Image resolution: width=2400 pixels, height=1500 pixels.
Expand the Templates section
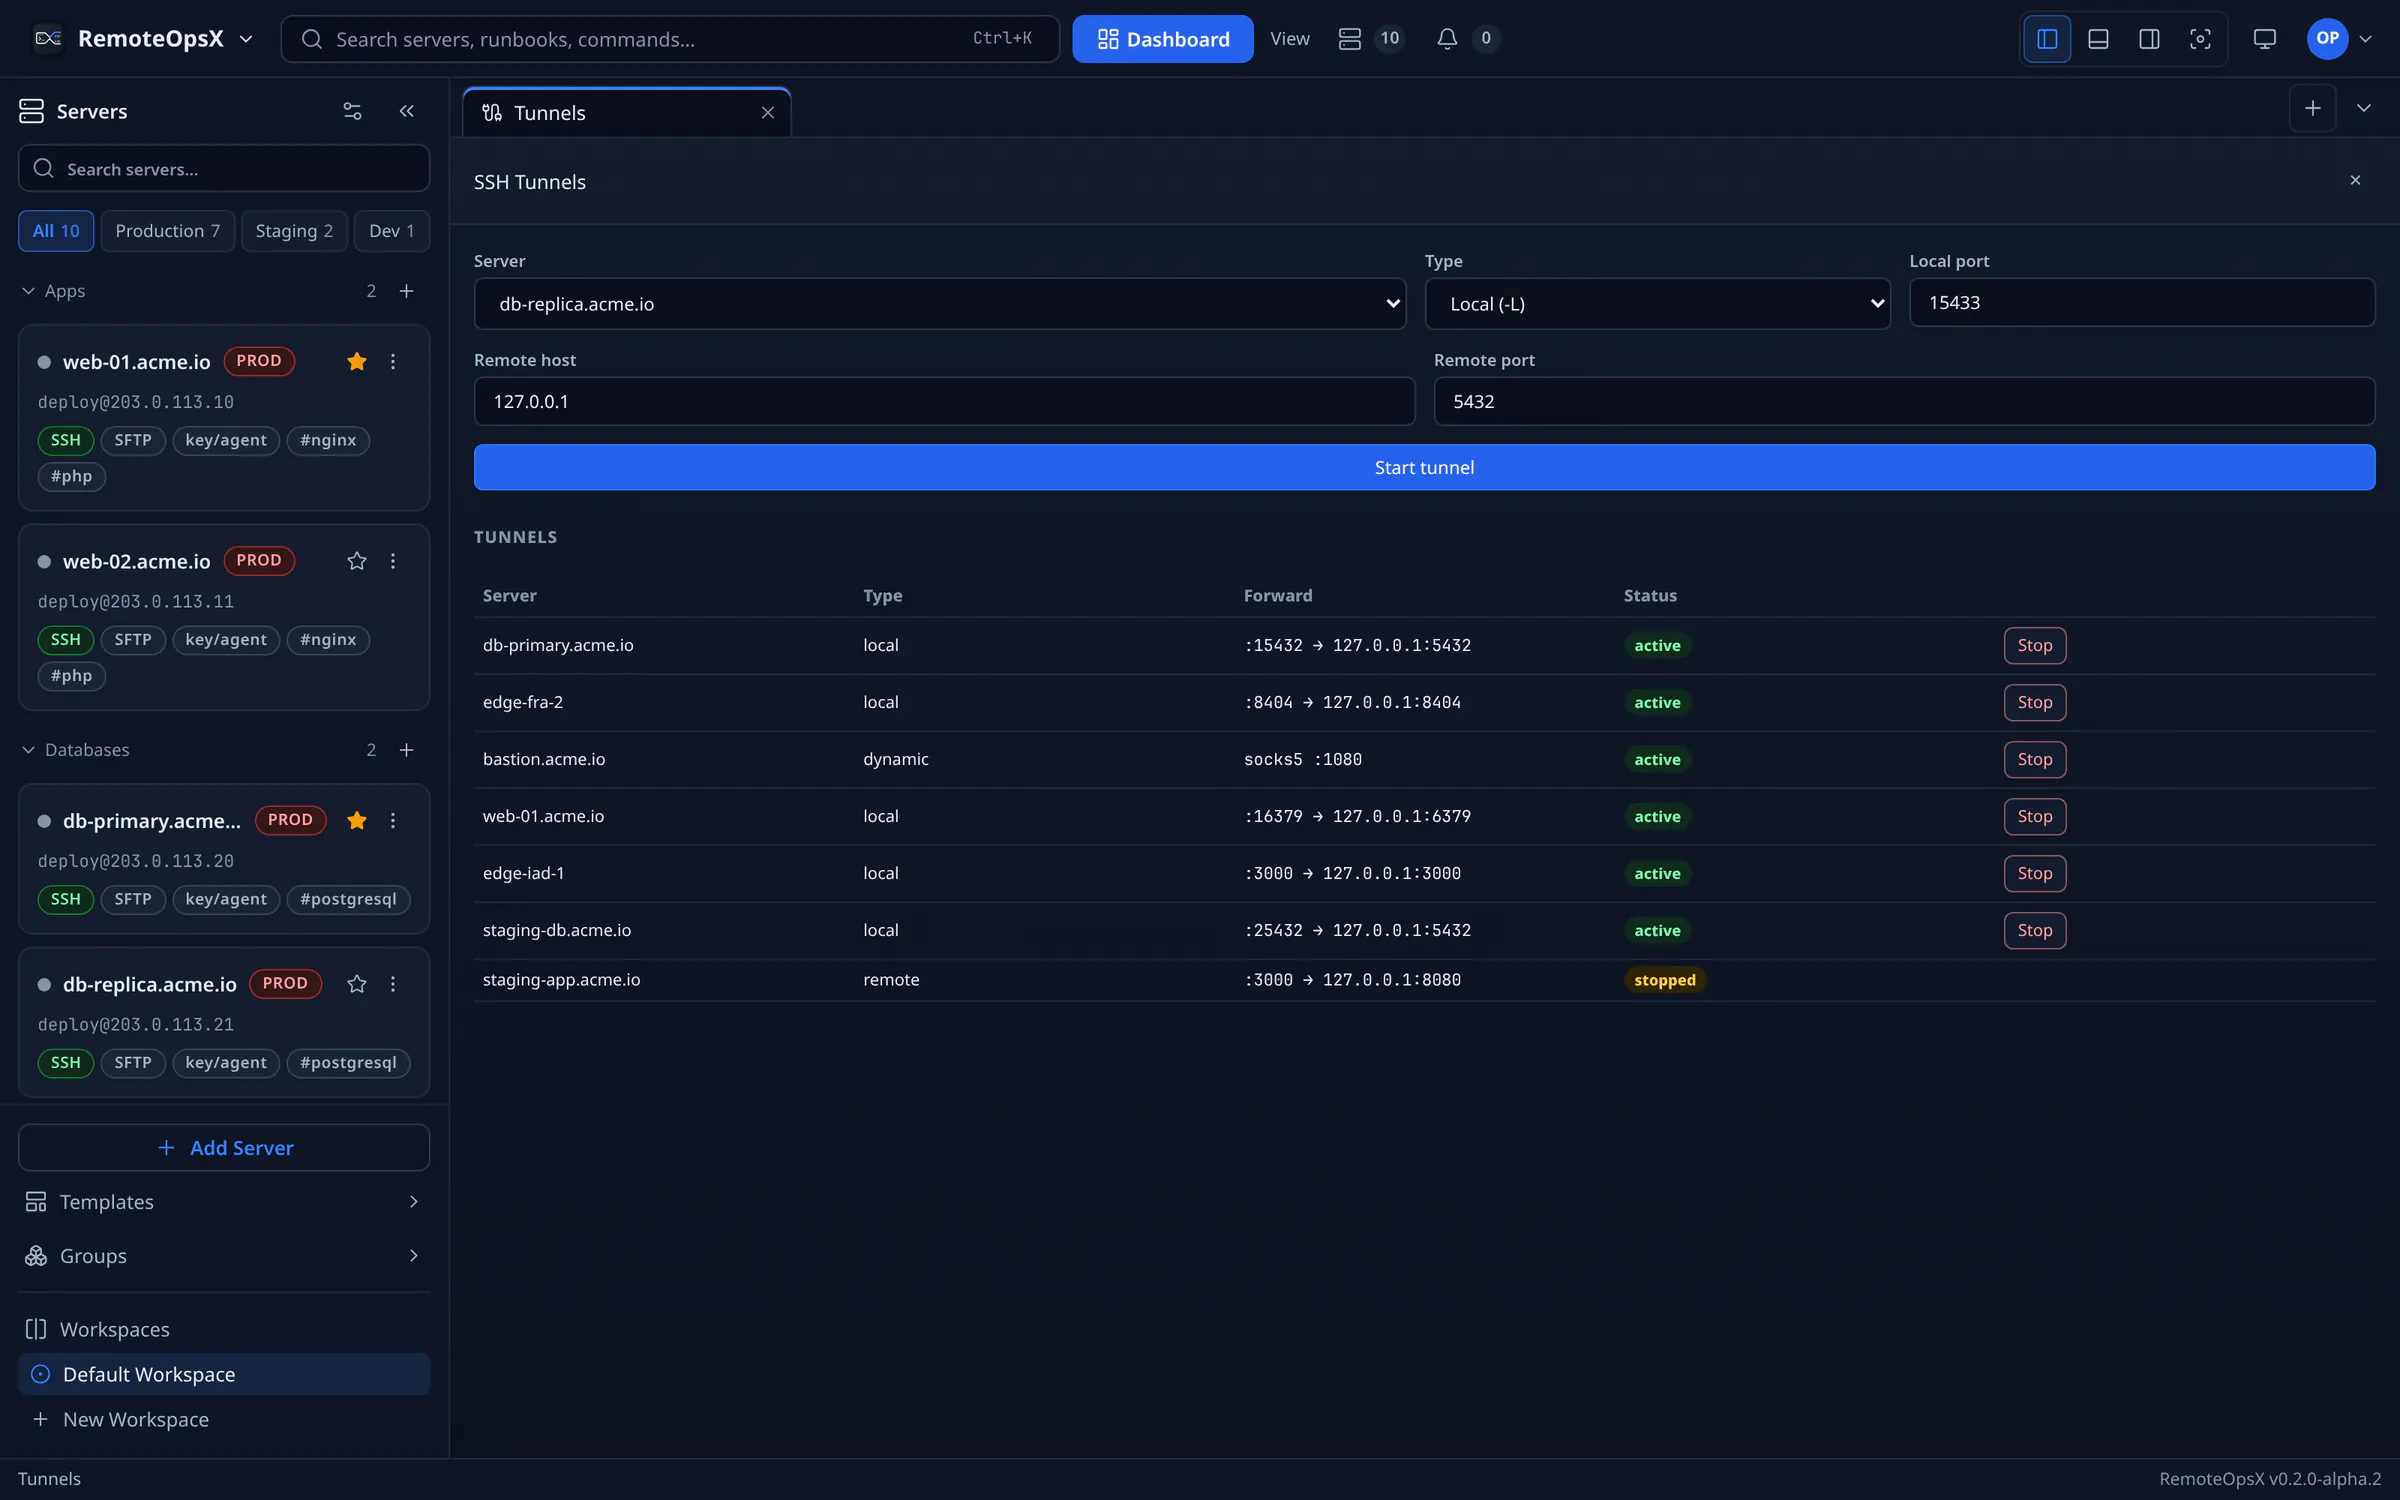(x=224, y=1202)
